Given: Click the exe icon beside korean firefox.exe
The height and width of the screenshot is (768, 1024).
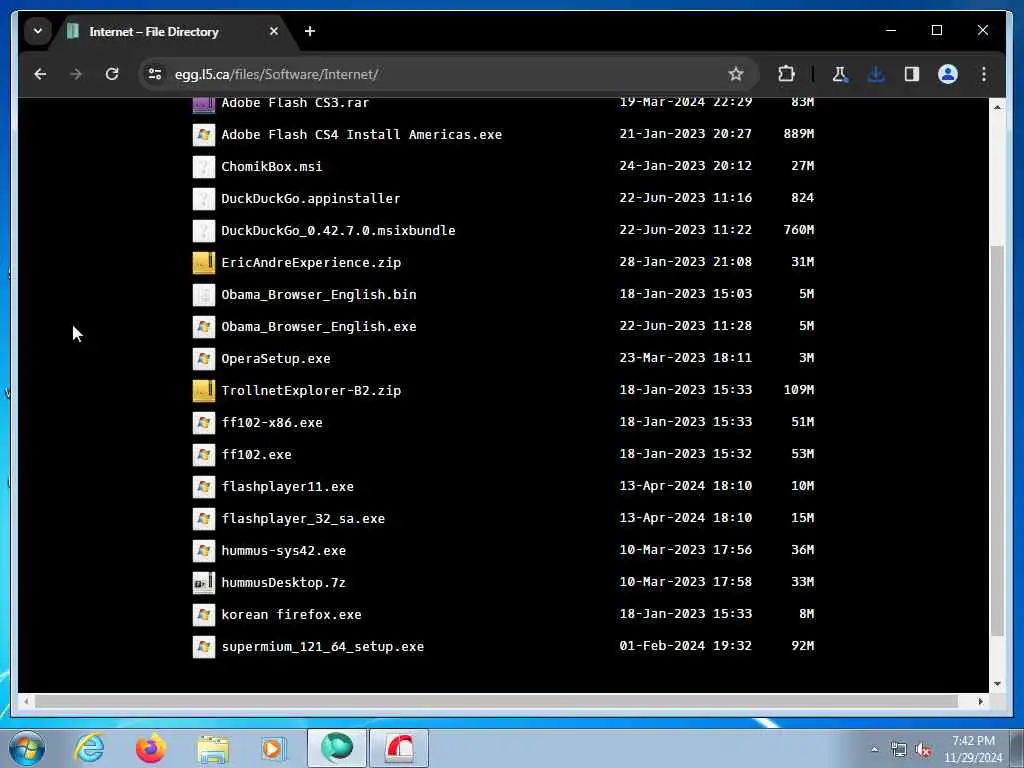Looking at the screenshot, I should click(204, 615).
